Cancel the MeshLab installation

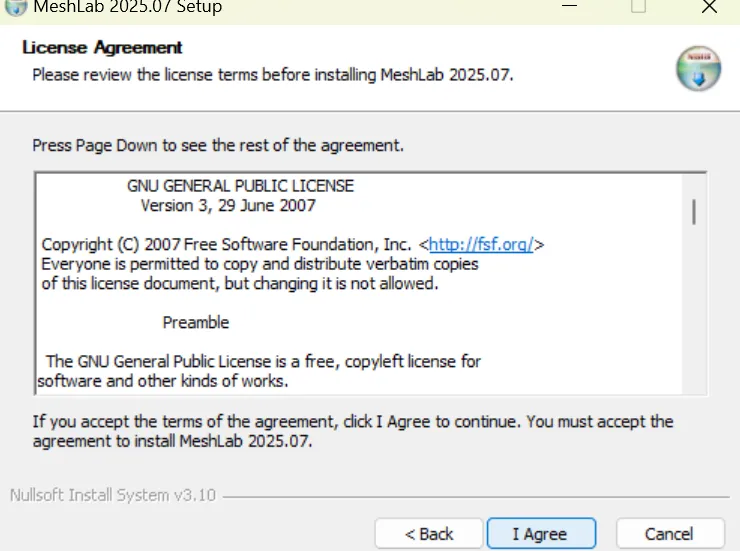tap(670, 534)
